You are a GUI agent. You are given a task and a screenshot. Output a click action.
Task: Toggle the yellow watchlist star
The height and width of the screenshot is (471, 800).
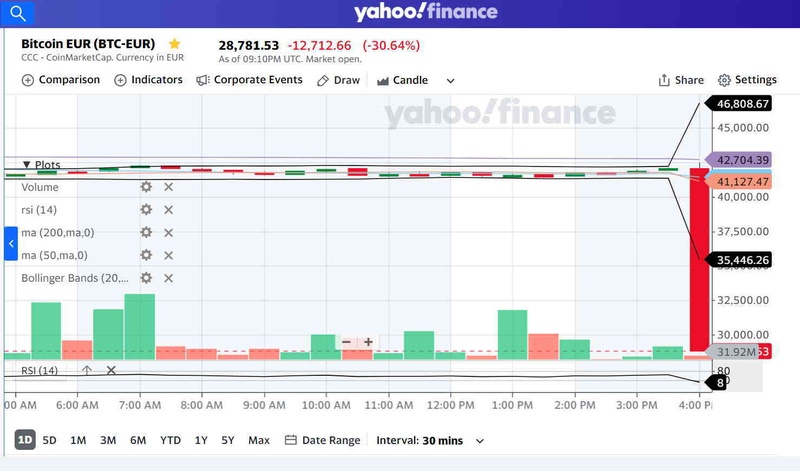coord(174,44)
